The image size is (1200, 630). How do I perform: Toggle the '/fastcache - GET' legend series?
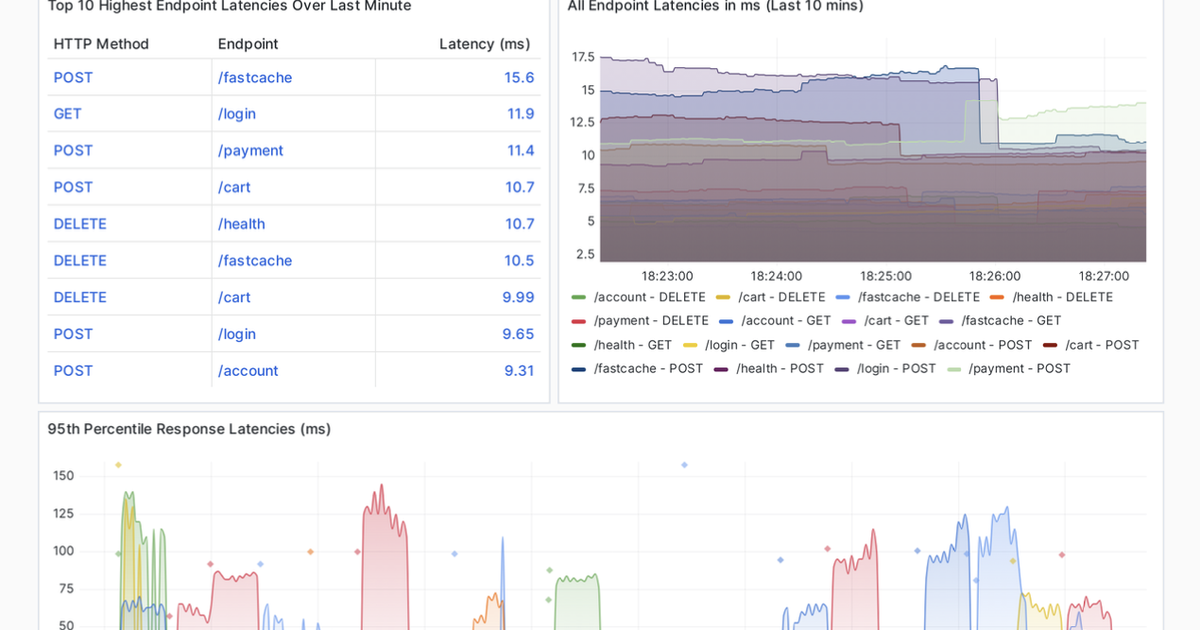pyautogui.click(x=1011, y=321)
